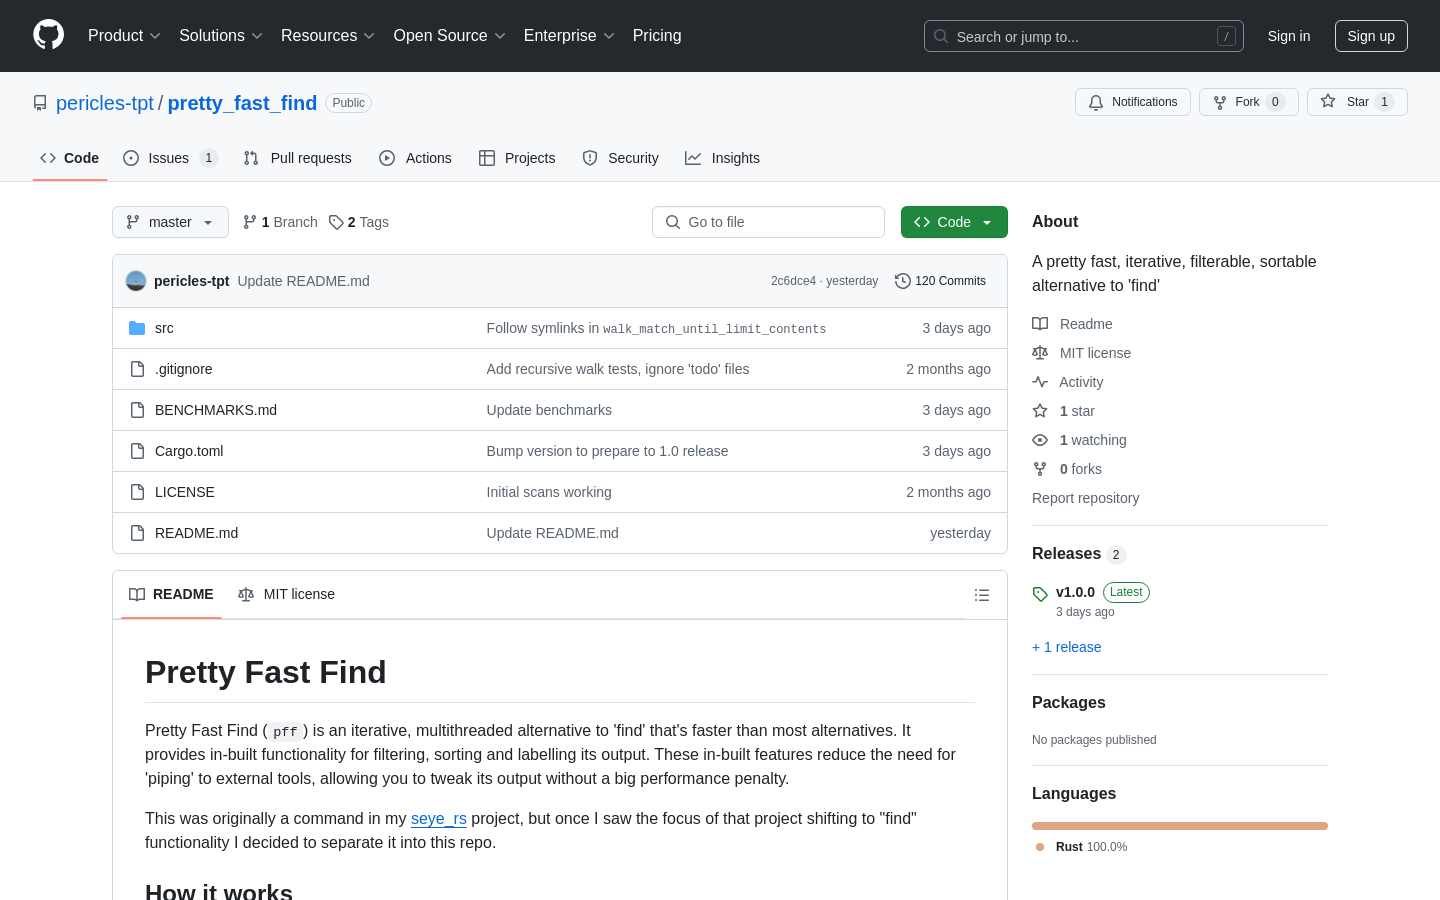Open the master branch dropdown
The height and width of the screenshot is (900, 1440).
coord(170,222)
